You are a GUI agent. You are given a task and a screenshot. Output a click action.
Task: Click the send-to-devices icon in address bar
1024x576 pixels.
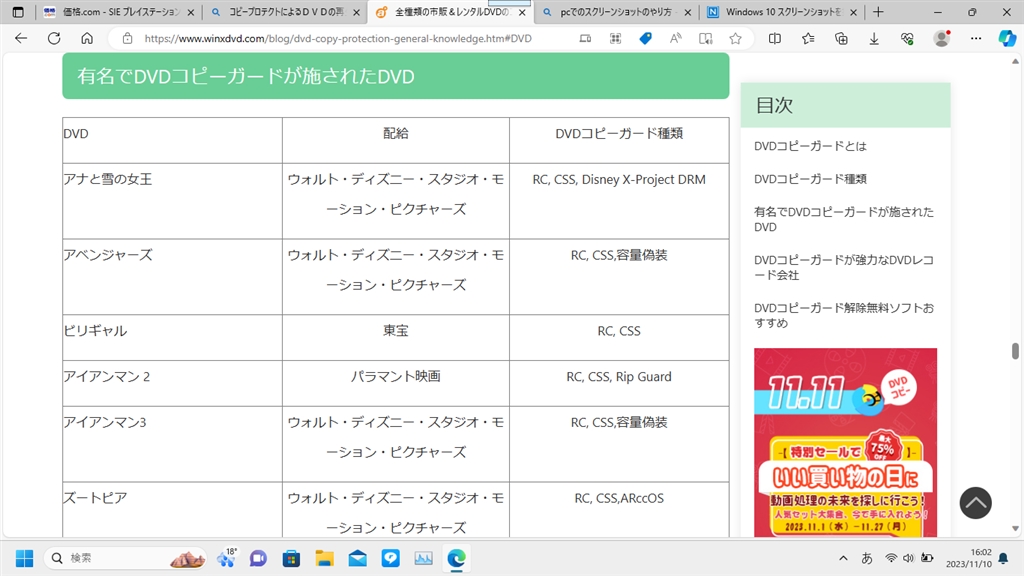pos(585,39)
